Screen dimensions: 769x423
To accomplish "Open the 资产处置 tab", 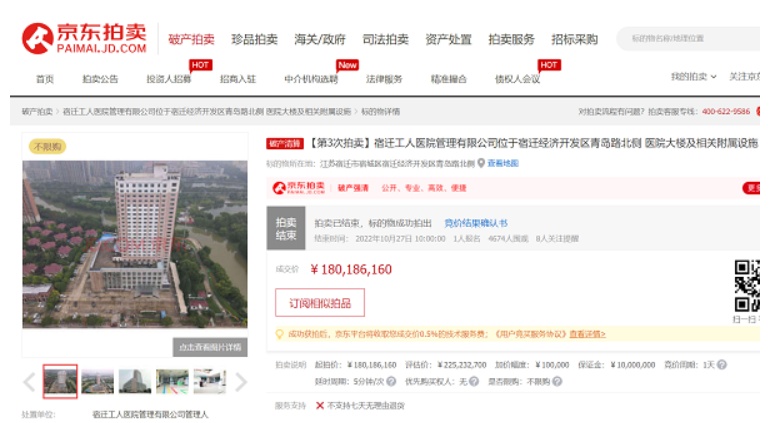I will pyautogui.click(x=448, y=39).
